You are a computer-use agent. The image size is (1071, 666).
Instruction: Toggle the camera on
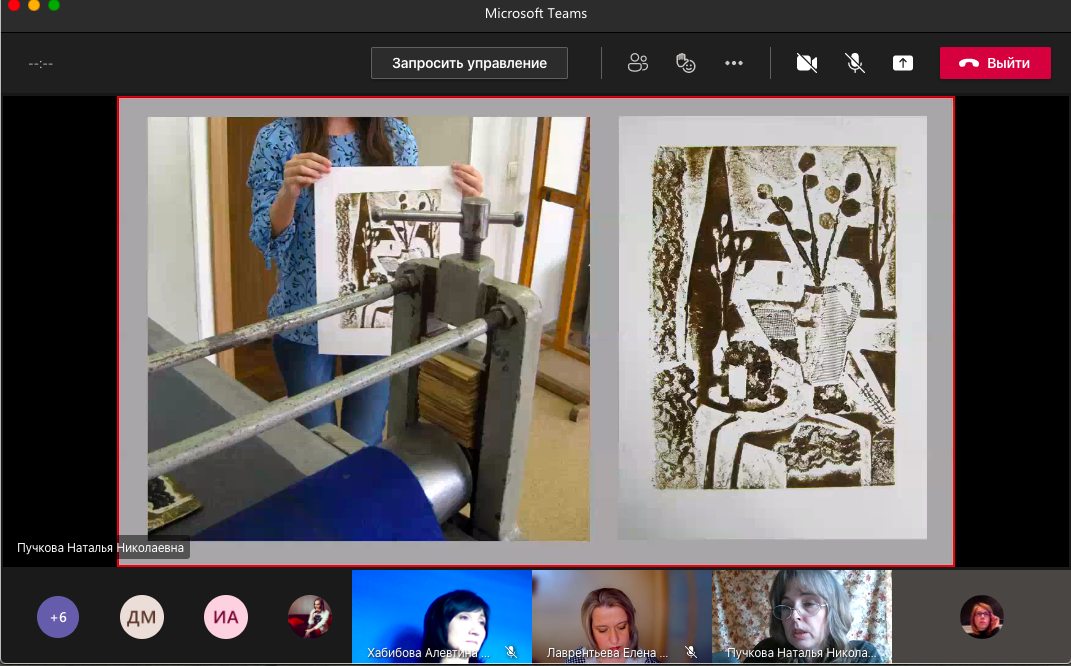click(806, 63)
